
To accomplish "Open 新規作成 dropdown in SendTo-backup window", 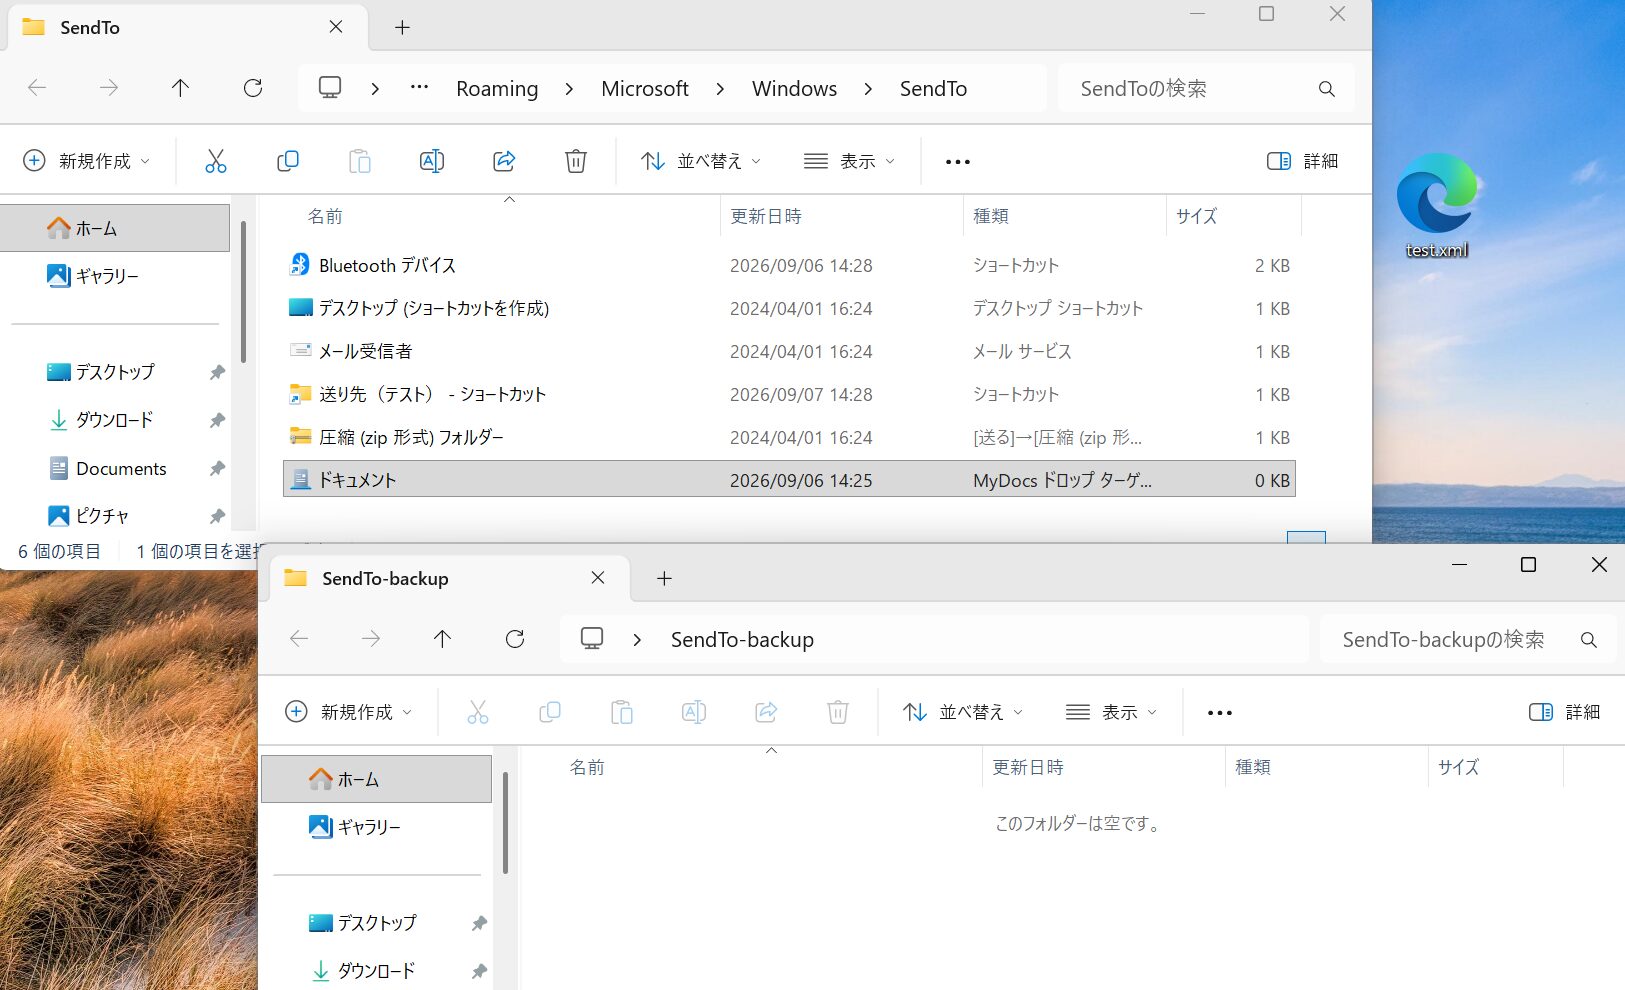I will [348, 712].
